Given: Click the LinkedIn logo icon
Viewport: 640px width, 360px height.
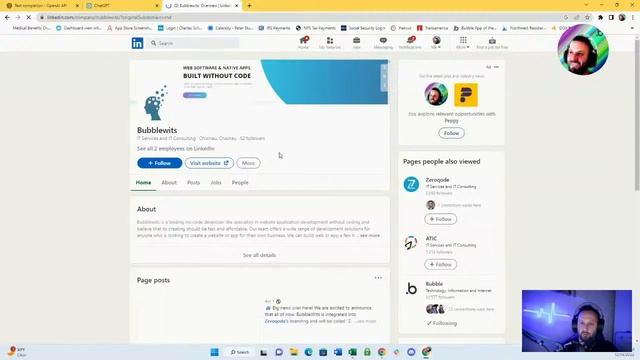Looking at the screenshot, I should click(x=138, y=43).
